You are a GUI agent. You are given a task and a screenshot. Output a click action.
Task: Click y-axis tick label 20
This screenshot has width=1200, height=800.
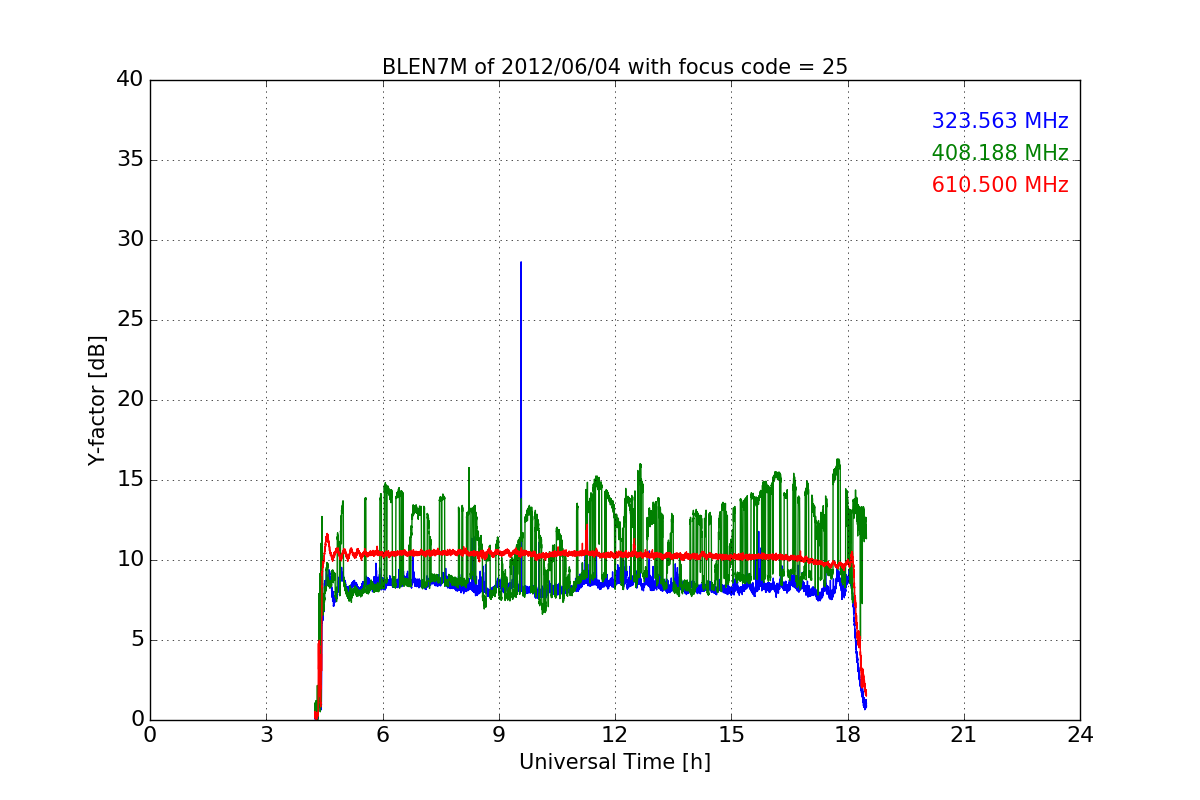130,400
